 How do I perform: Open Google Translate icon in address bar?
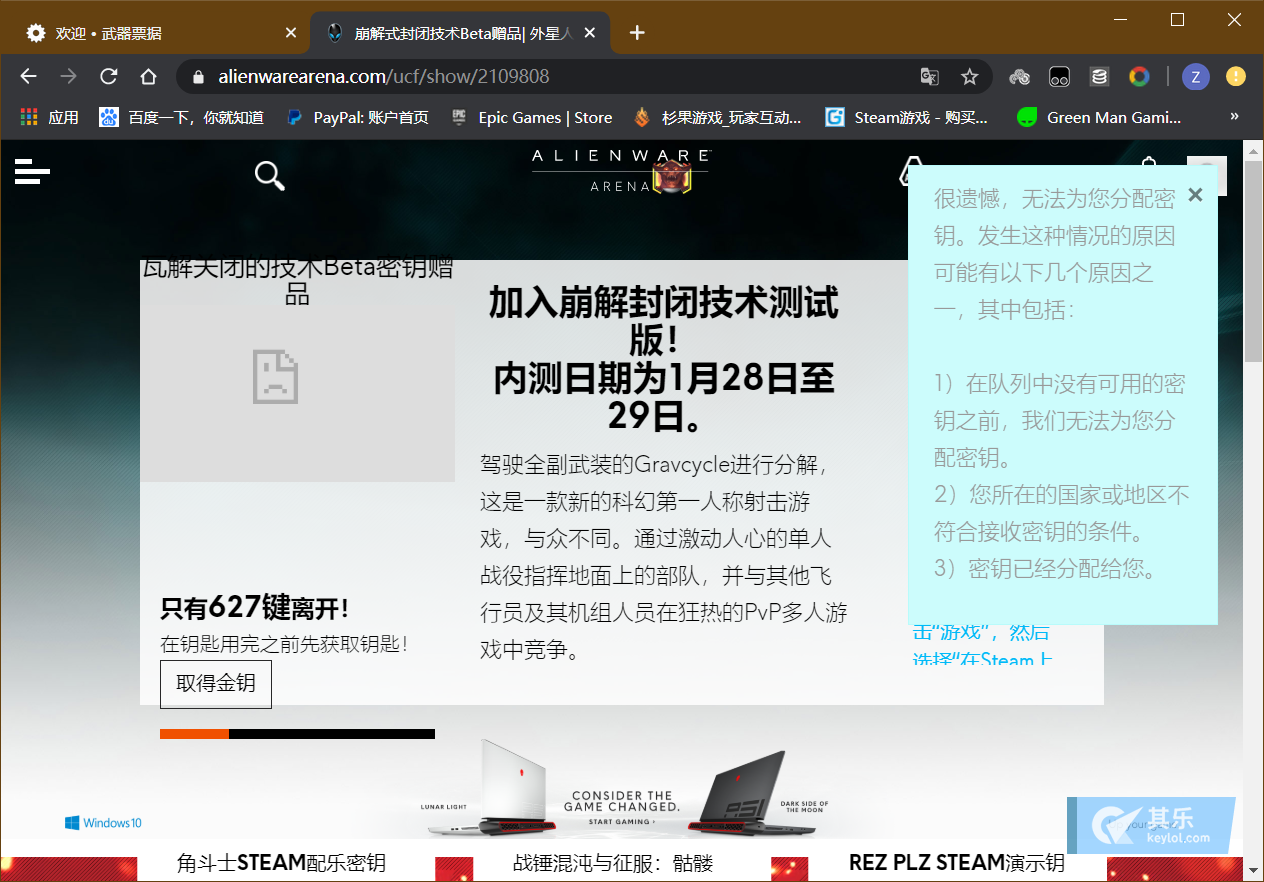(929, 76)
